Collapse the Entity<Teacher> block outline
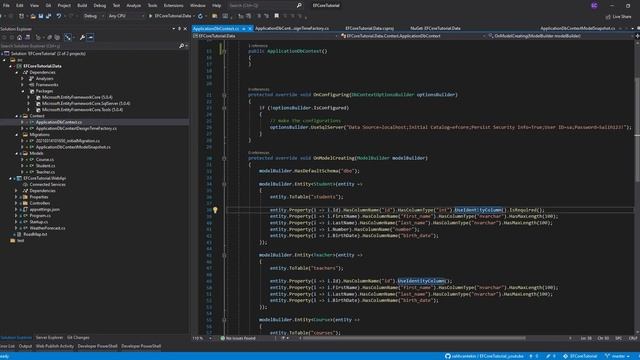Screen dimensions: 640x360 [x=224, y=255]
